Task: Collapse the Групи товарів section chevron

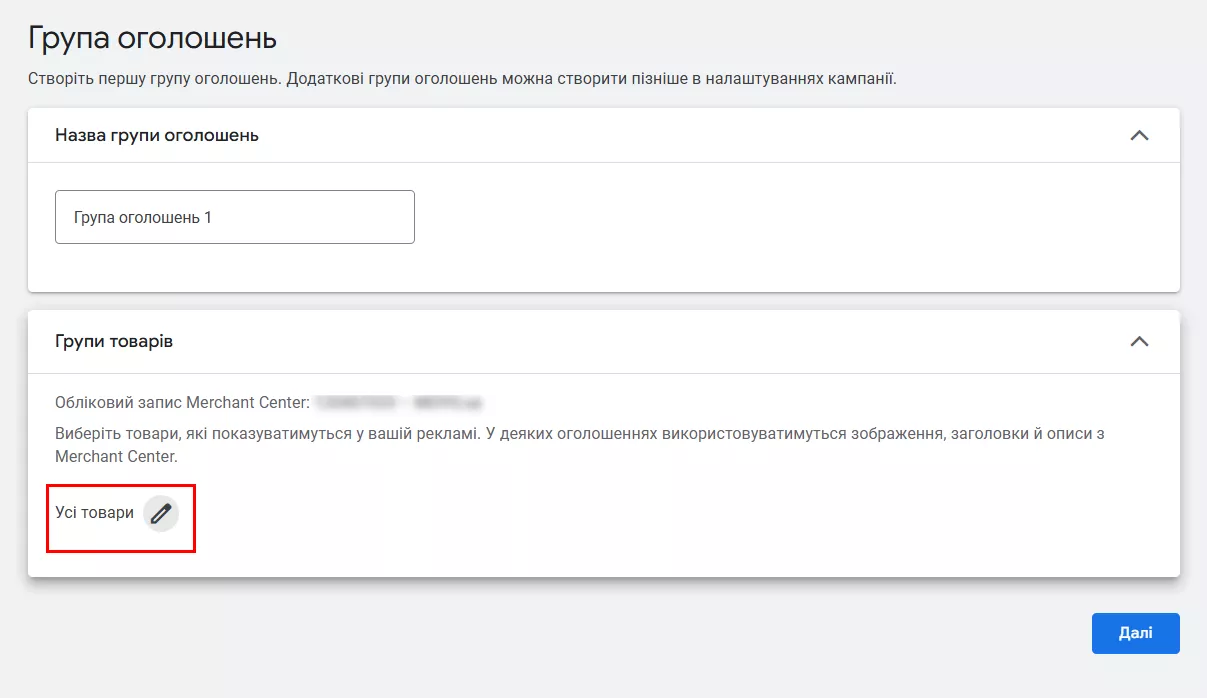Action: [1138, 341]
